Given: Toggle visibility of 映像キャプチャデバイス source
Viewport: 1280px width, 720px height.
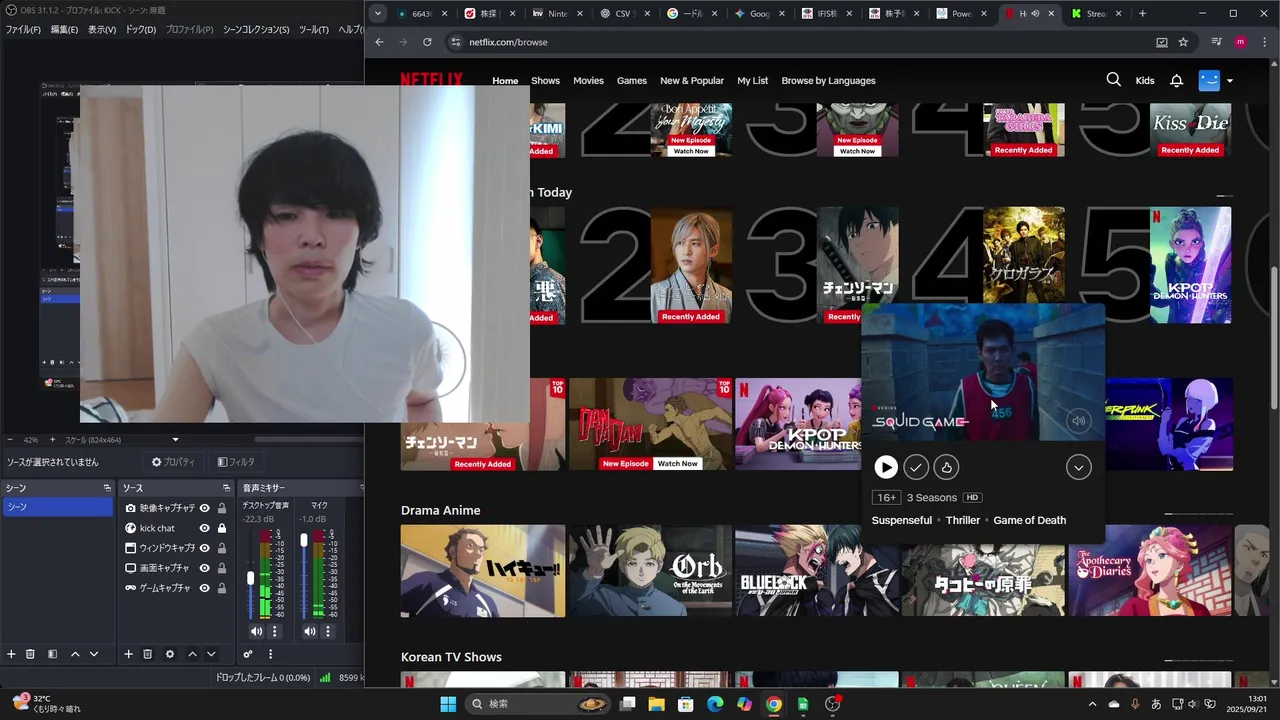Looking at the screenshot, I should click(204, 508).
